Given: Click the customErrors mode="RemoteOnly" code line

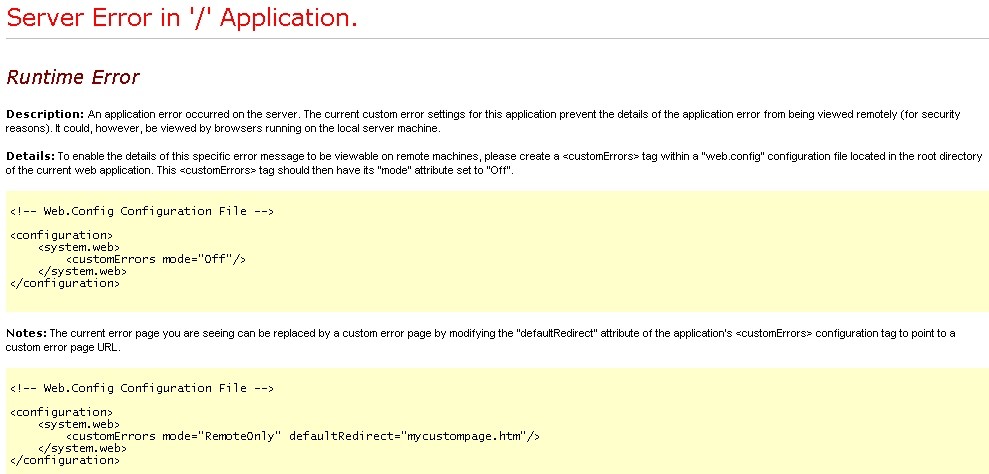Looking at the screenshot, I should [x=303, y=435].
